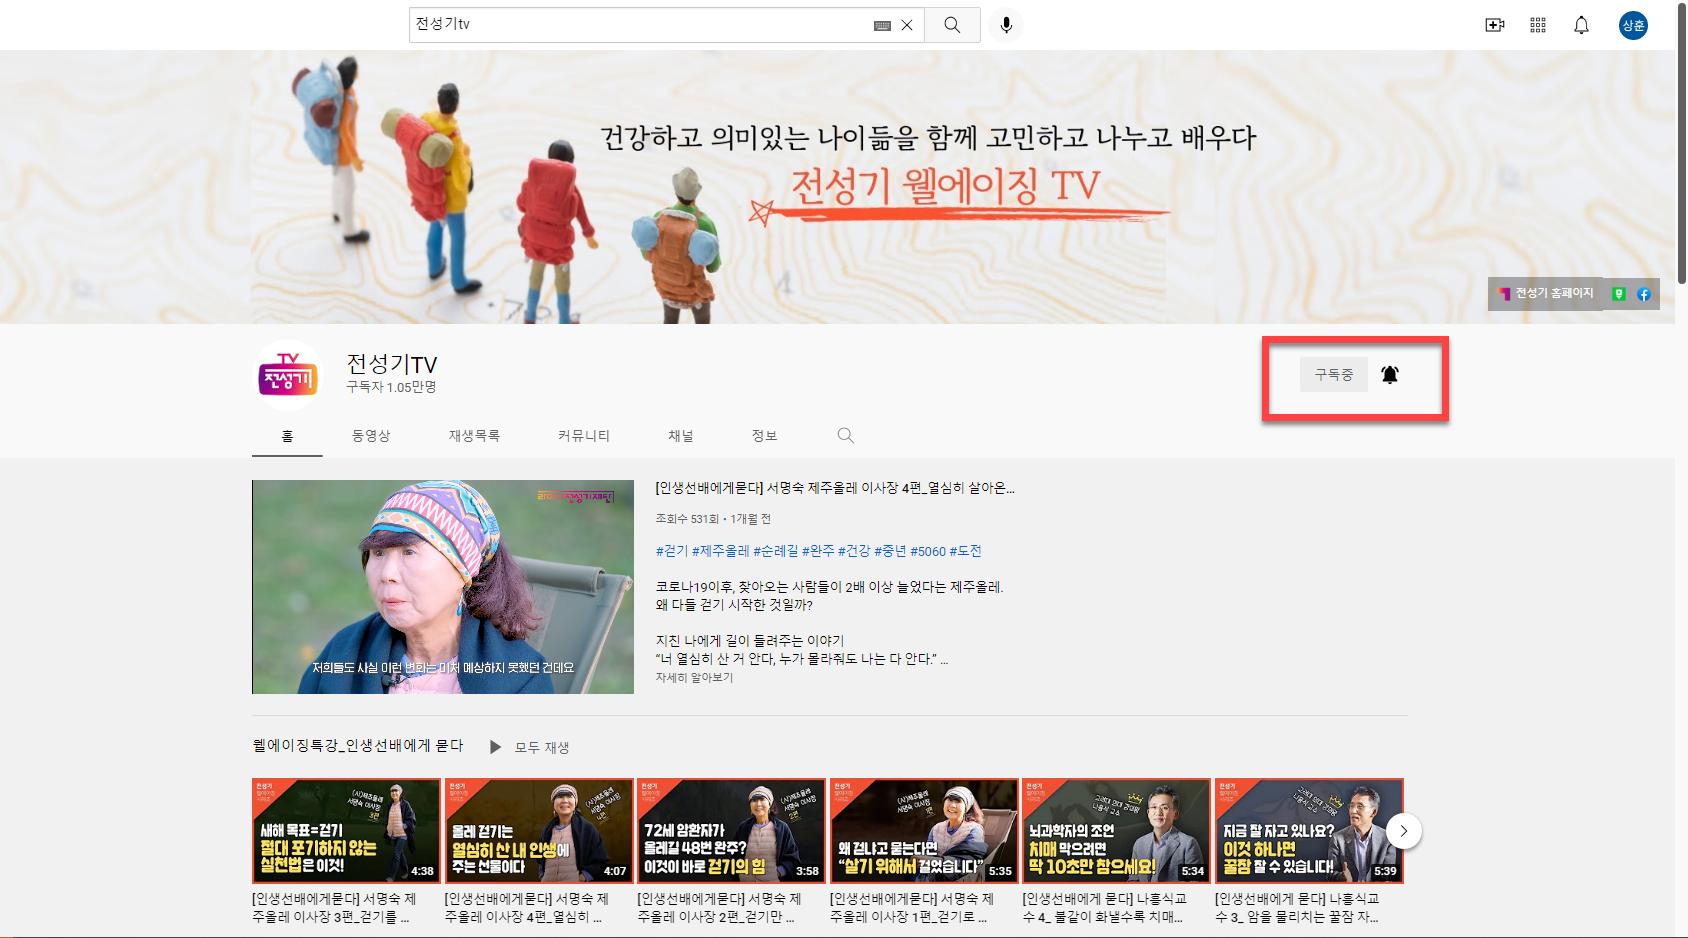This screenshot has height=938, width=1688.
Task: Start voice search with microphone icon
Action: 1006,25
